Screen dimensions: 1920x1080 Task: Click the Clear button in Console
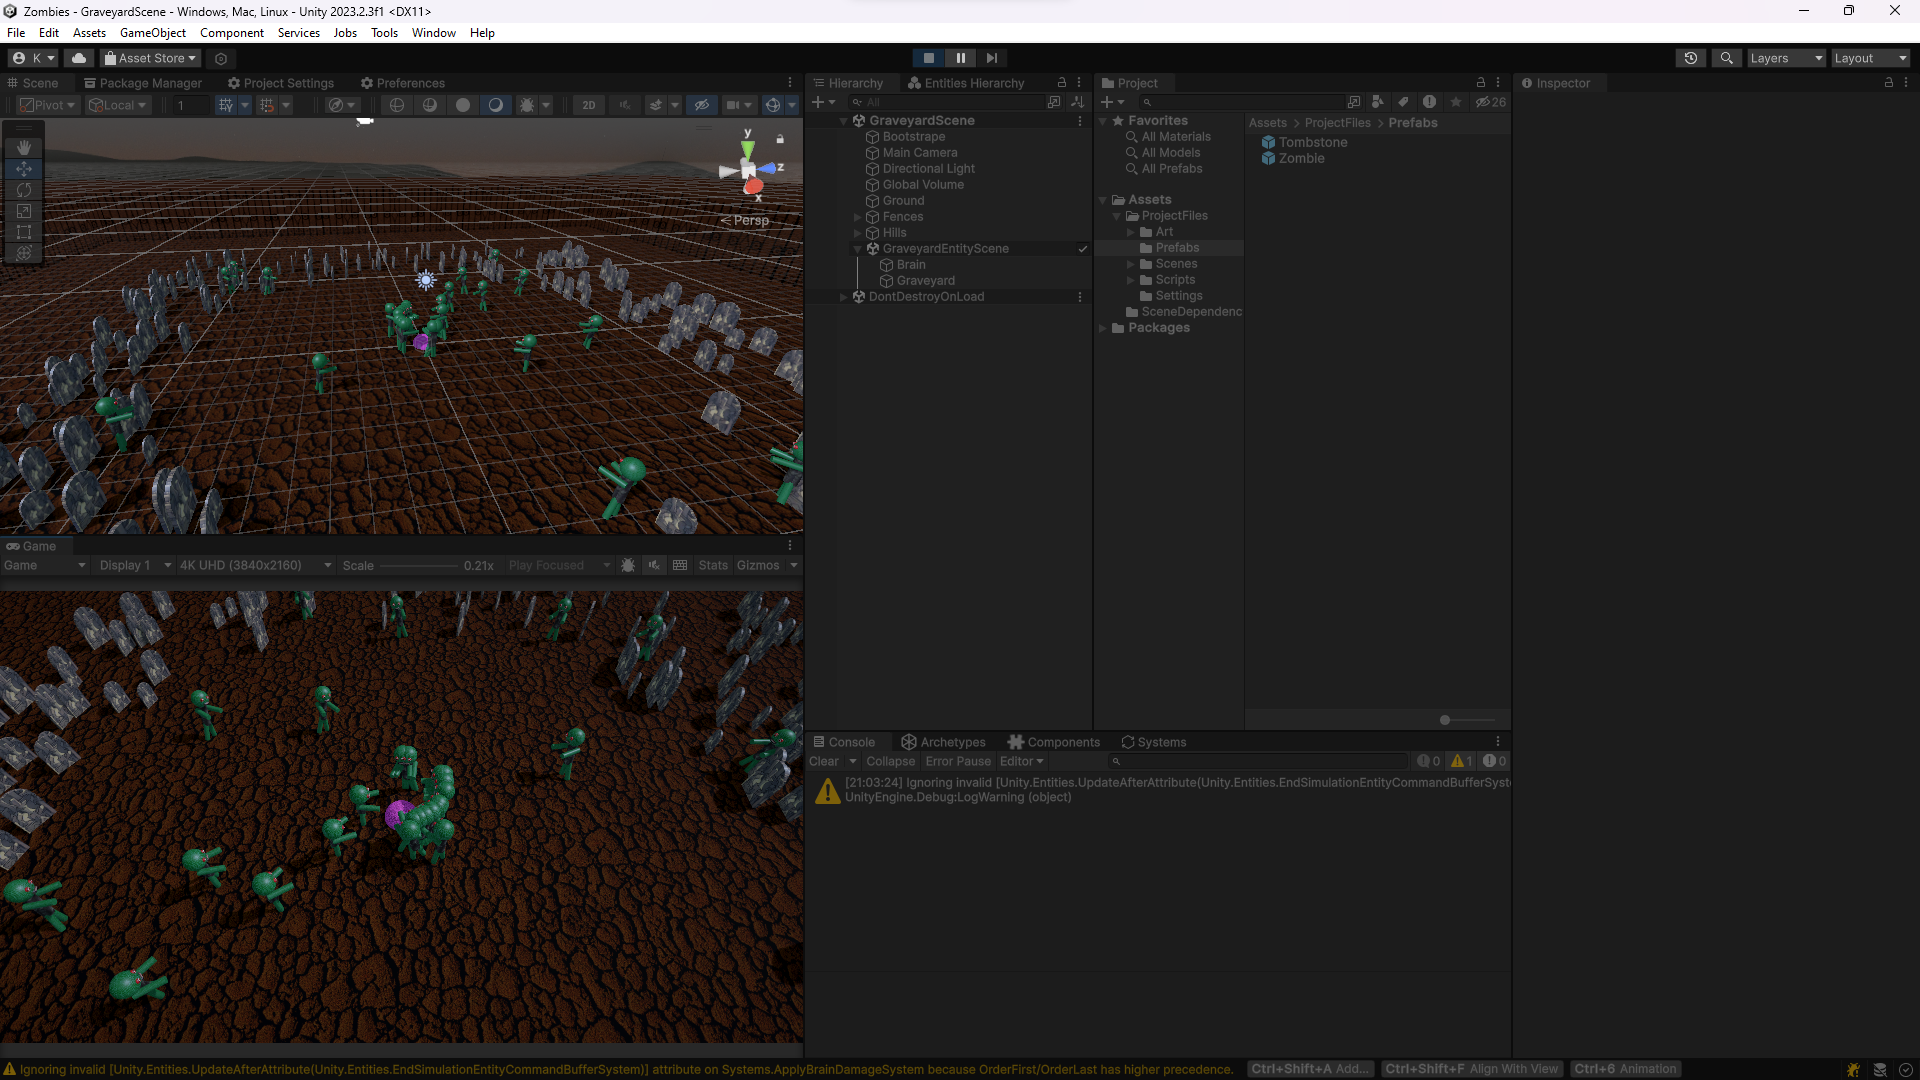click(824, 762)
